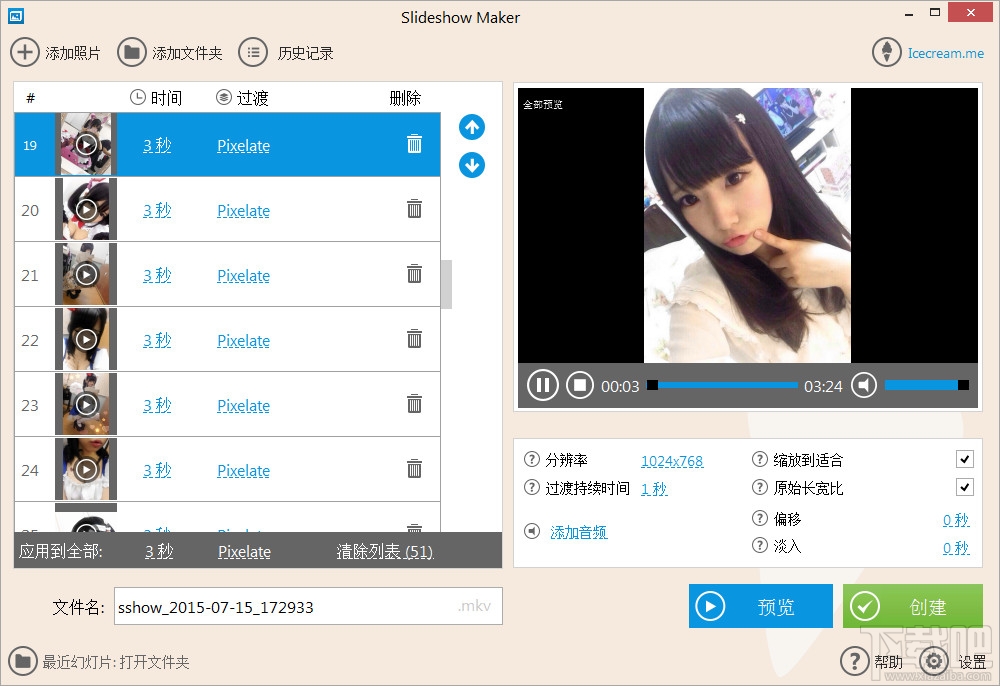Open recent slideshow folder icon

pyautogui.click(x=23, y=661)
